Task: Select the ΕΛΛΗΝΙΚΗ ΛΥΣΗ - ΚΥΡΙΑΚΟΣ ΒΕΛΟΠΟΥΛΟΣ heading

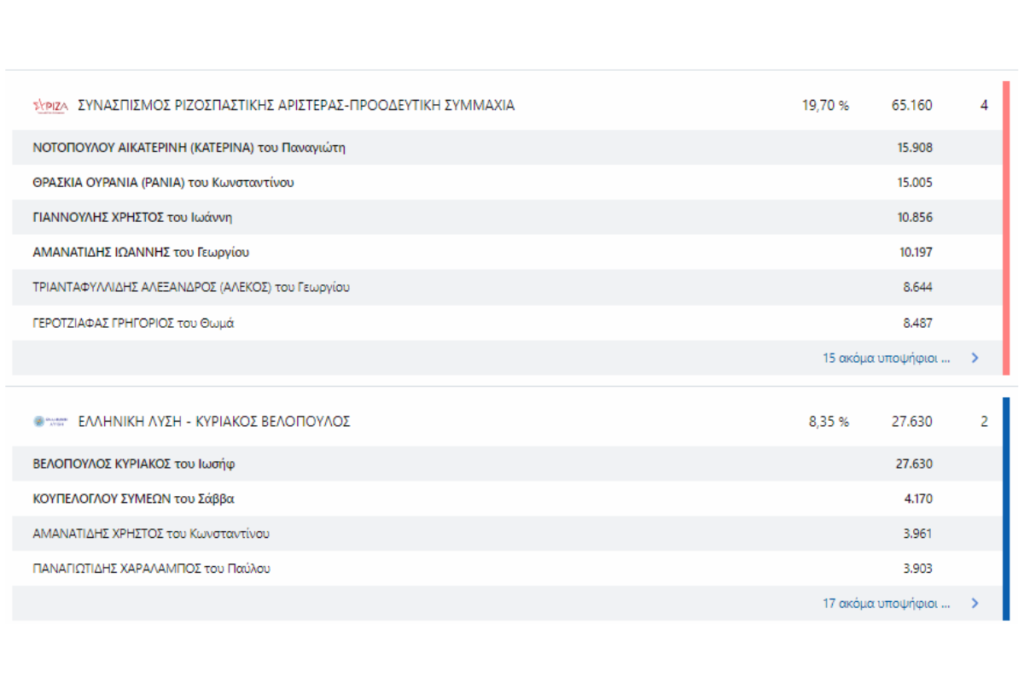Action: 214,422
